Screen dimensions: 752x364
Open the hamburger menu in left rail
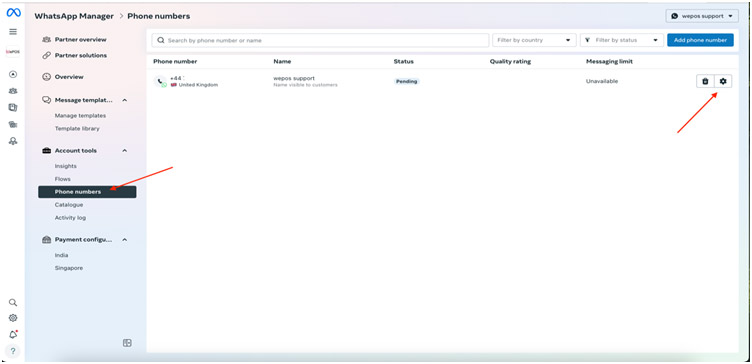(13, 32)
